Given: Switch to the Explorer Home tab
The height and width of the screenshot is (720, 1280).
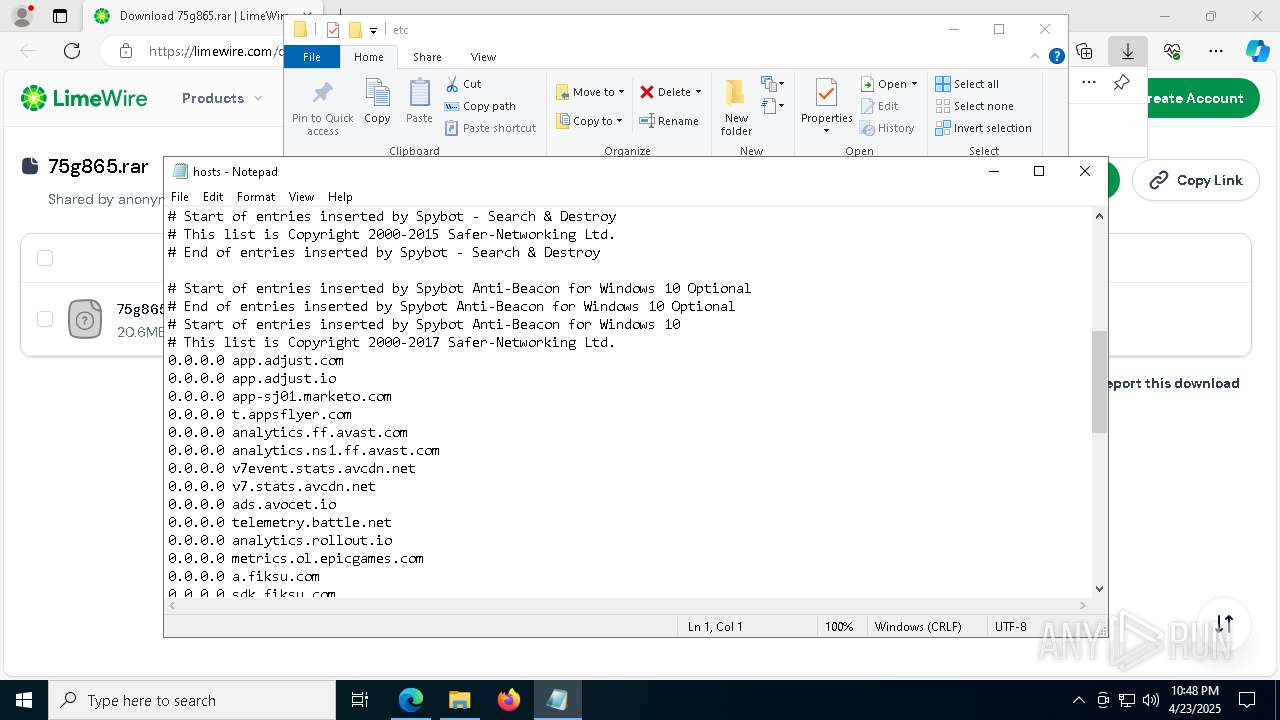Looking at the screenshot, I should click(x=369, y=57).
